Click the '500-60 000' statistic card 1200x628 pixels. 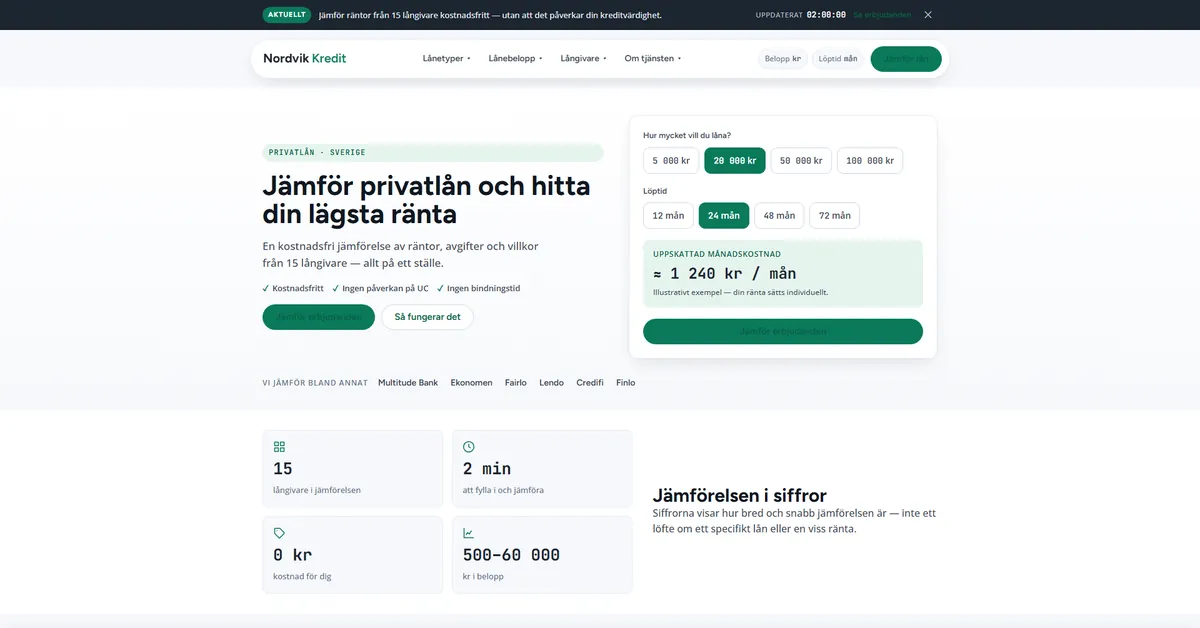[542, 554]
